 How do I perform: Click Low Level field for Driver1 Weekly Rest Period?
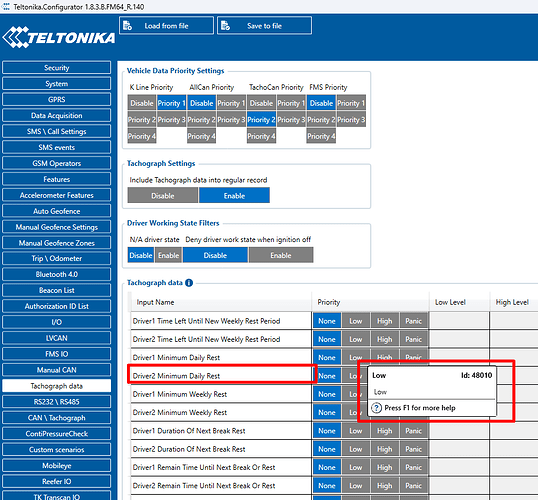[x=459, y=321]
